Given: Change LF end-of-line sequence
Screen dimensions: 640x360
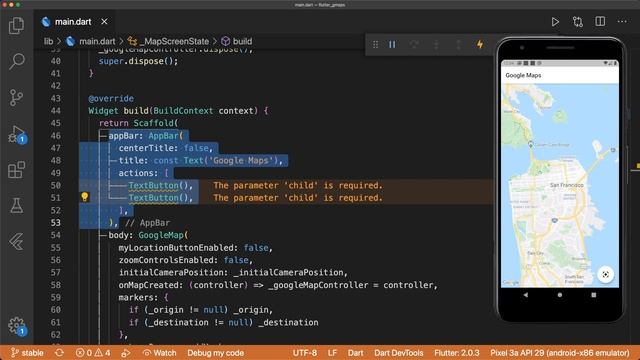Looking at the screenshot, I should 332,353.
